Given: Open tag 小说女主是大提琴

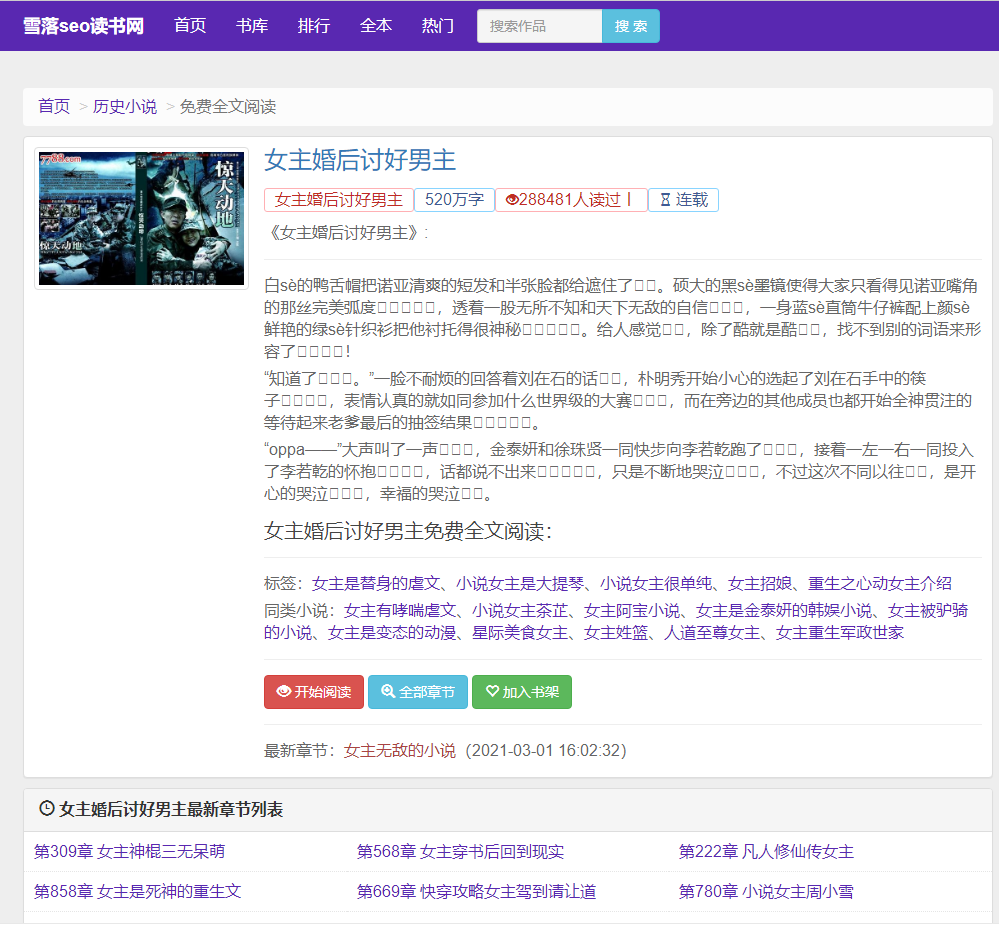Looking at the screenshot, I should 520,583.
